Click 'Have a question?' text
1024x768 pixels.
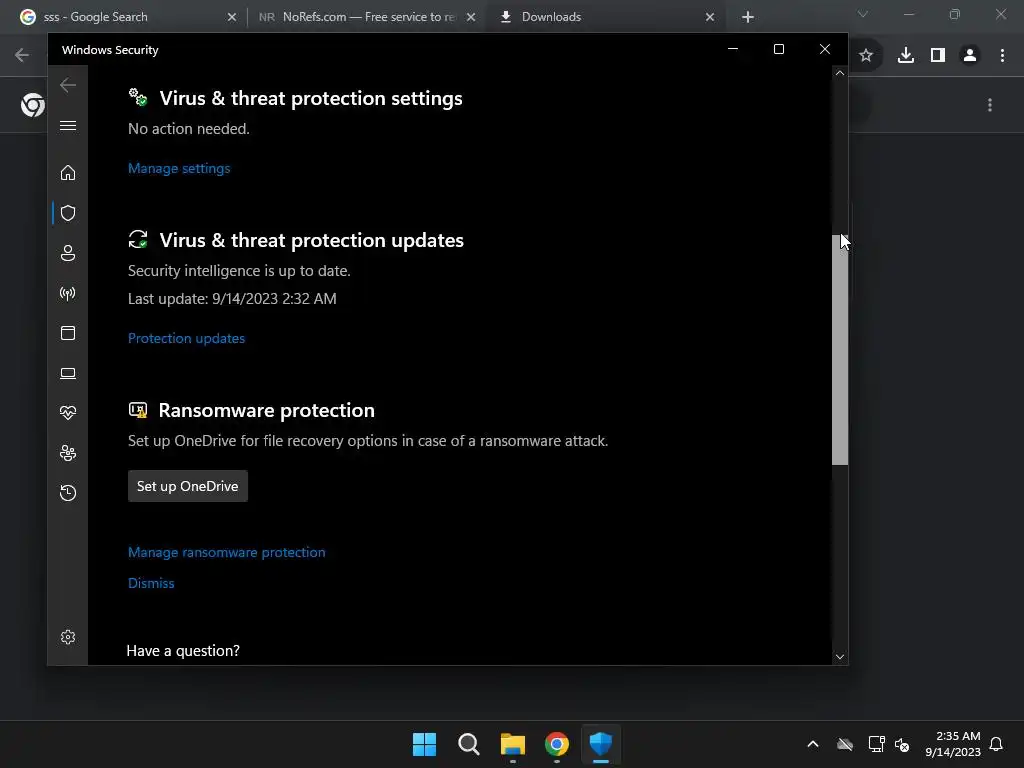[x=183, y=650]
